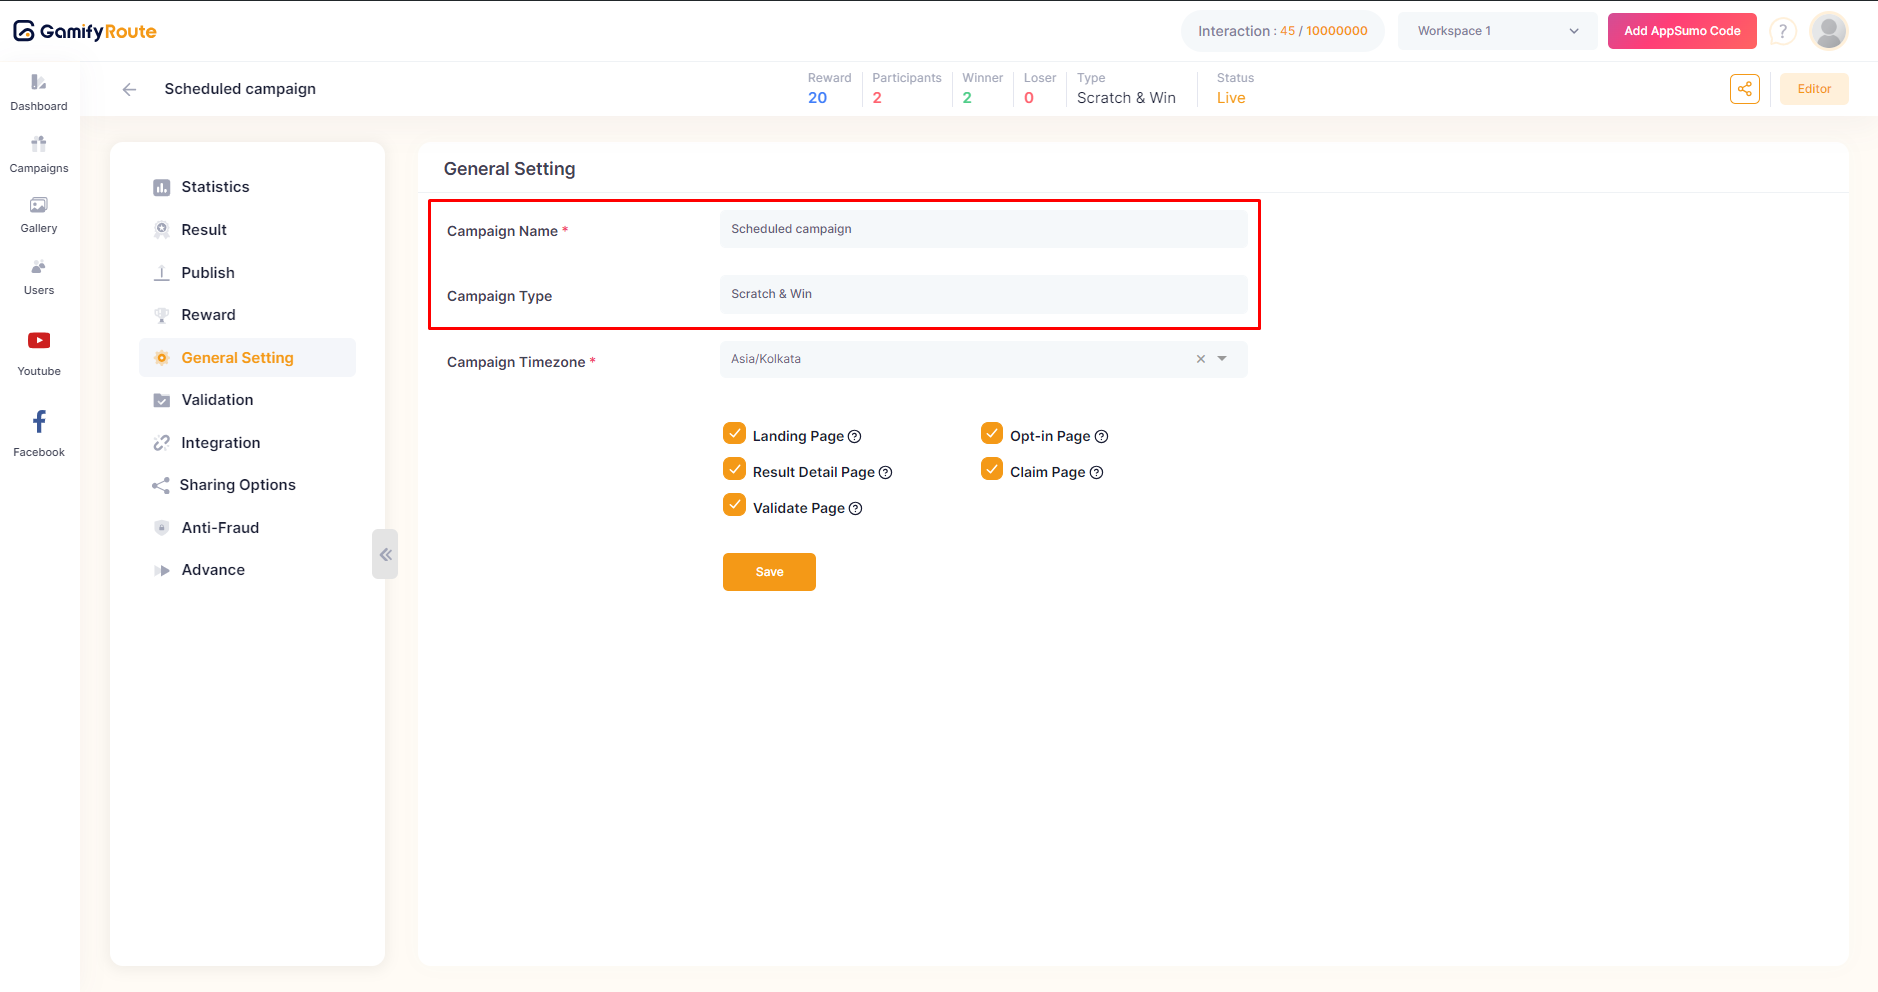
Task: Click into the Campaign Name field
Action: (983, 229)
